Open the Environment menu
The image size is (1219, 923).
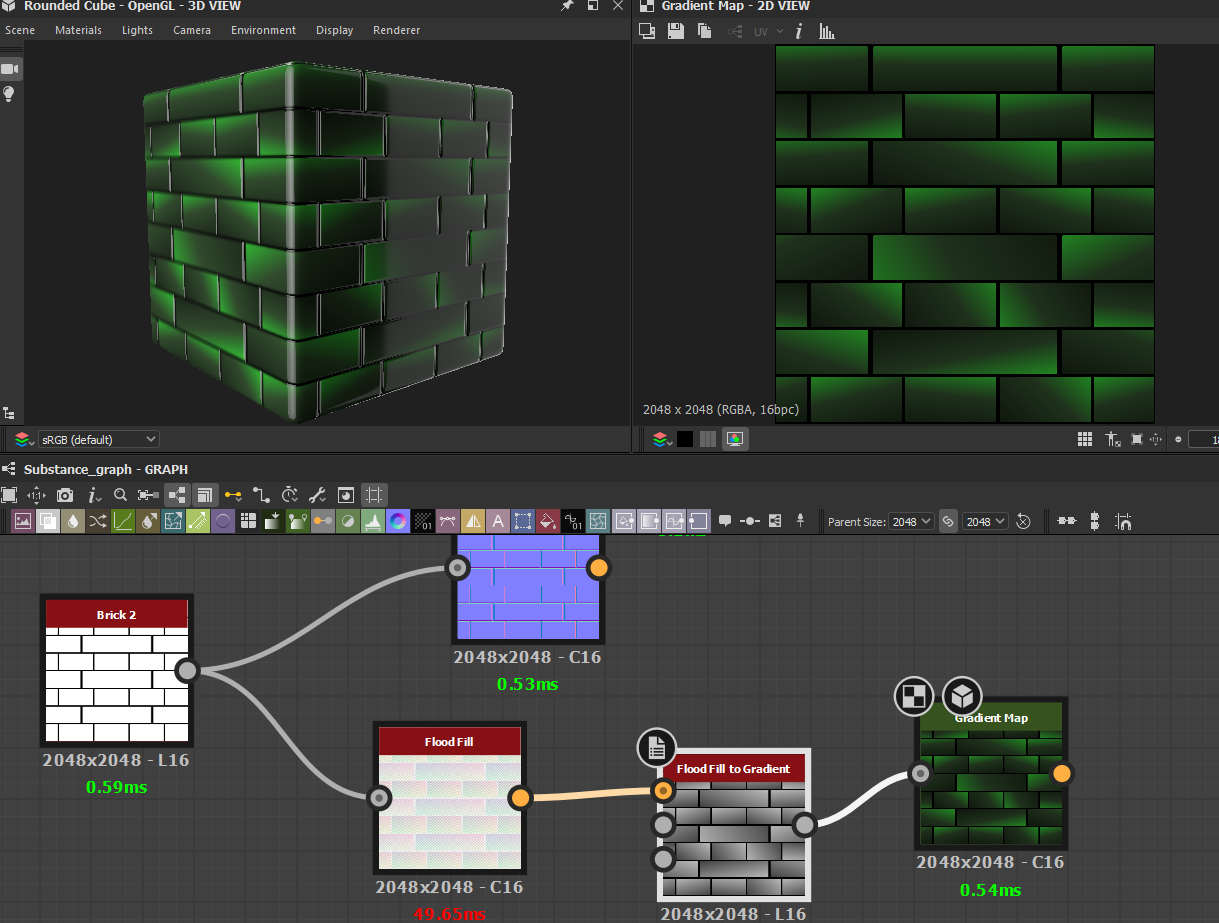coord(263,30)
